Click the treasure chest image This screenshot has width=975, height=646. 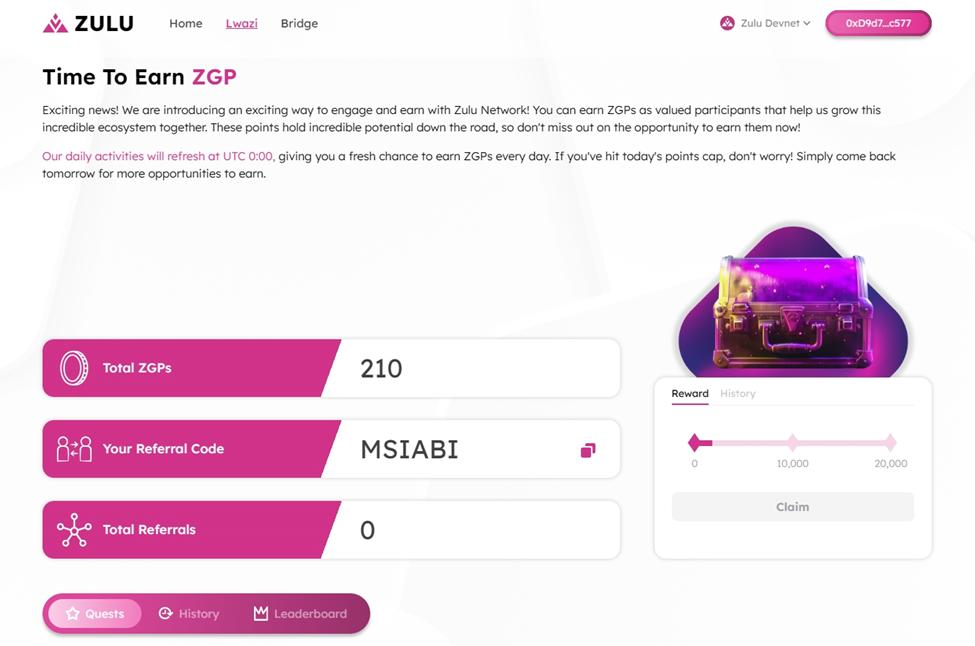point(792,304)
